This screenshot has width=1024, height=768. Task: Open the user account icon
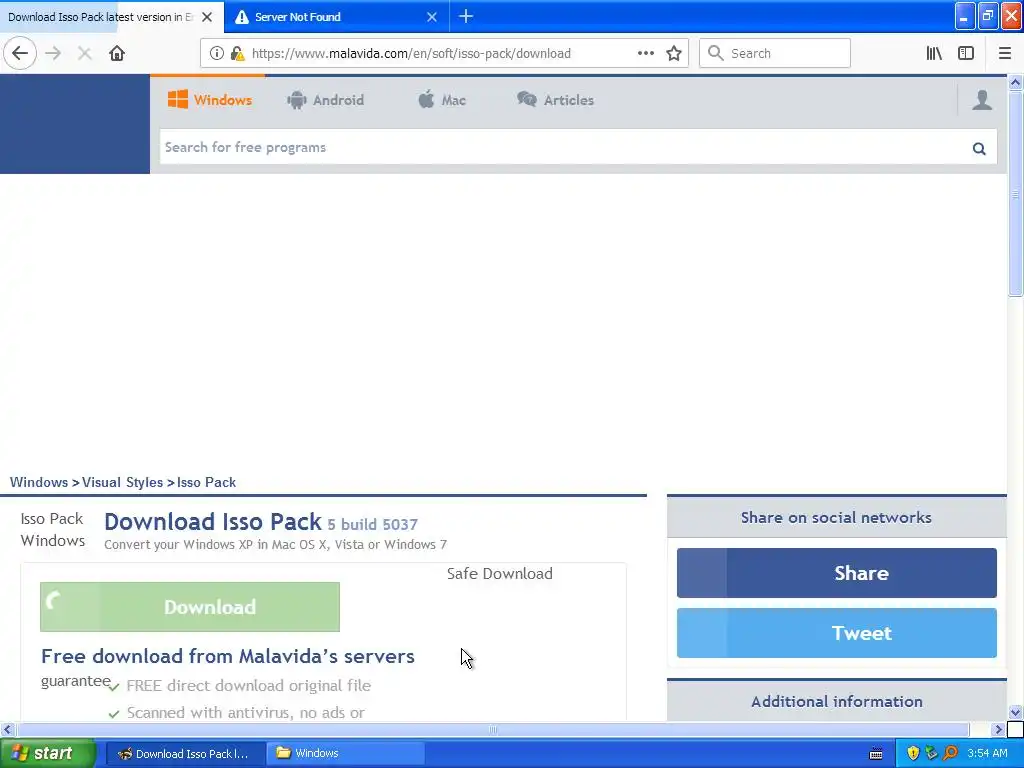pyautogui.click(x=982, y=100)
